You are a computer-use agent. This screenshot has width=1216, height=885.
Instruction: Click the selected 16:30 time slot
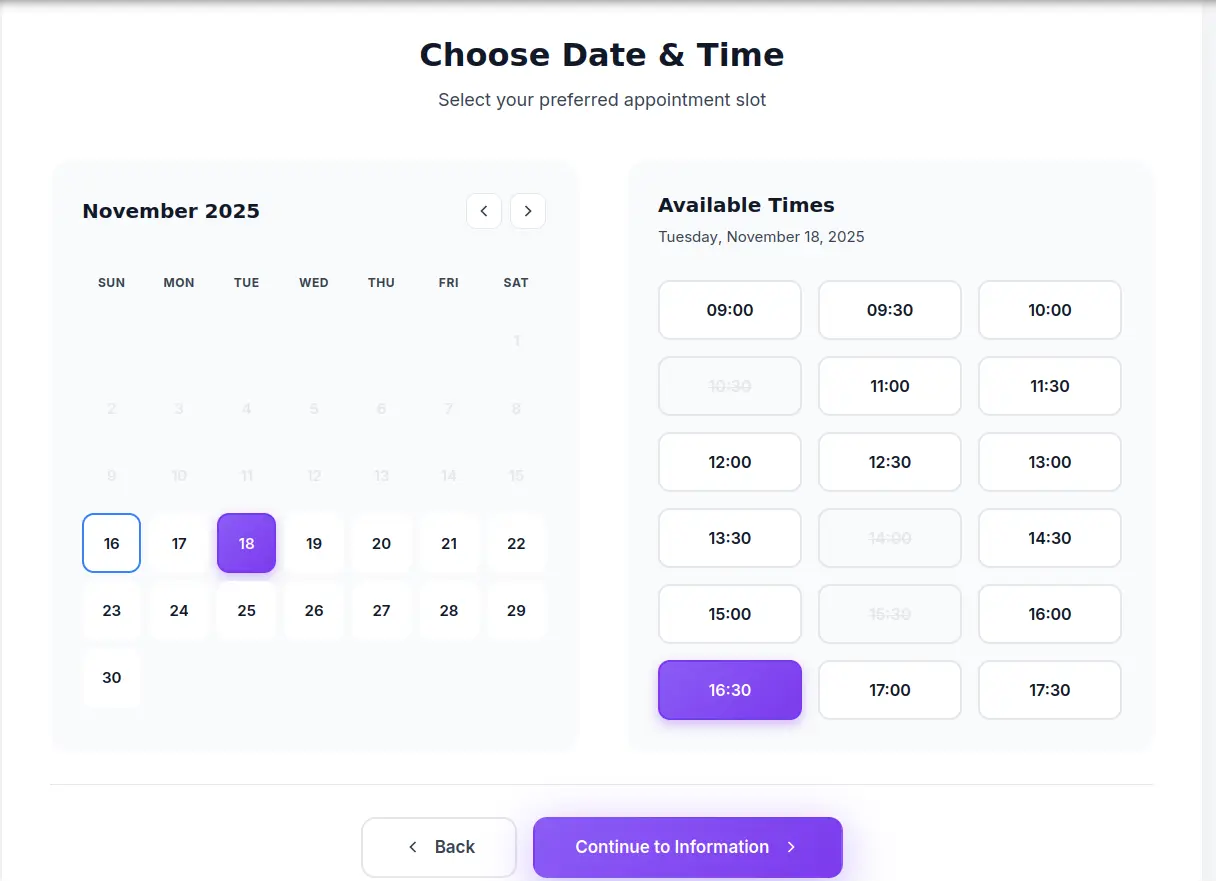pos(729,690)
